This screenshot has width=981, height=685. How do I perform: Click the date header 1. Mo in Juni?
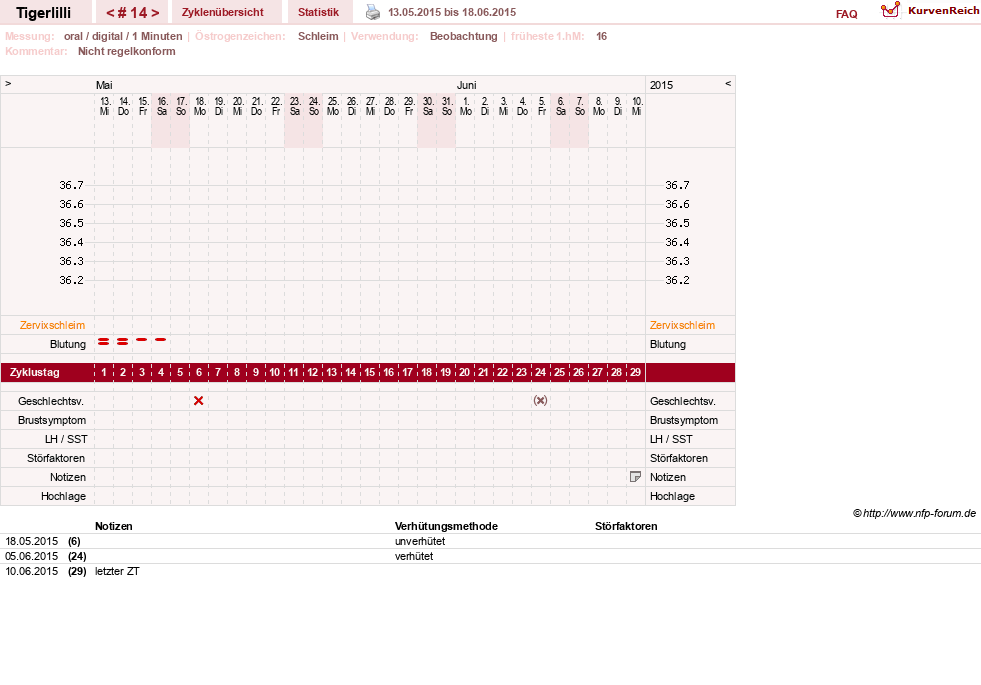pyautogui.click(x=465, y=106)
